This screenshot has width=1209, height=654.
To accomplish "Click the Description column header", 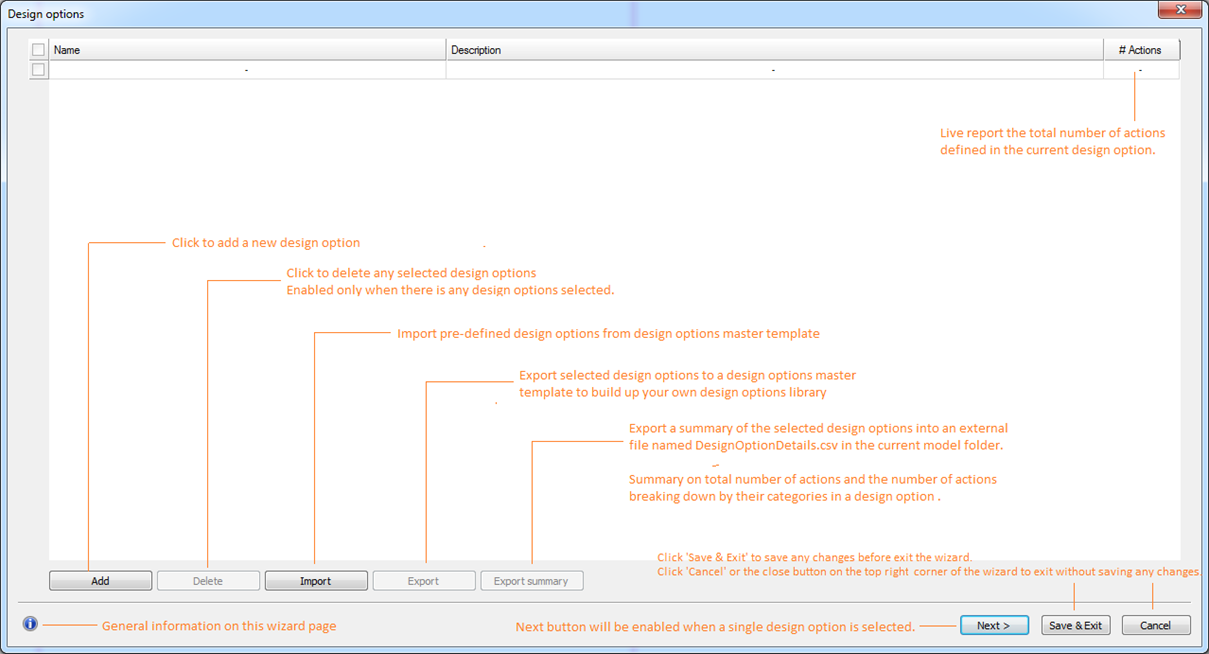I will pyautogui.click(x=774, y=50).
